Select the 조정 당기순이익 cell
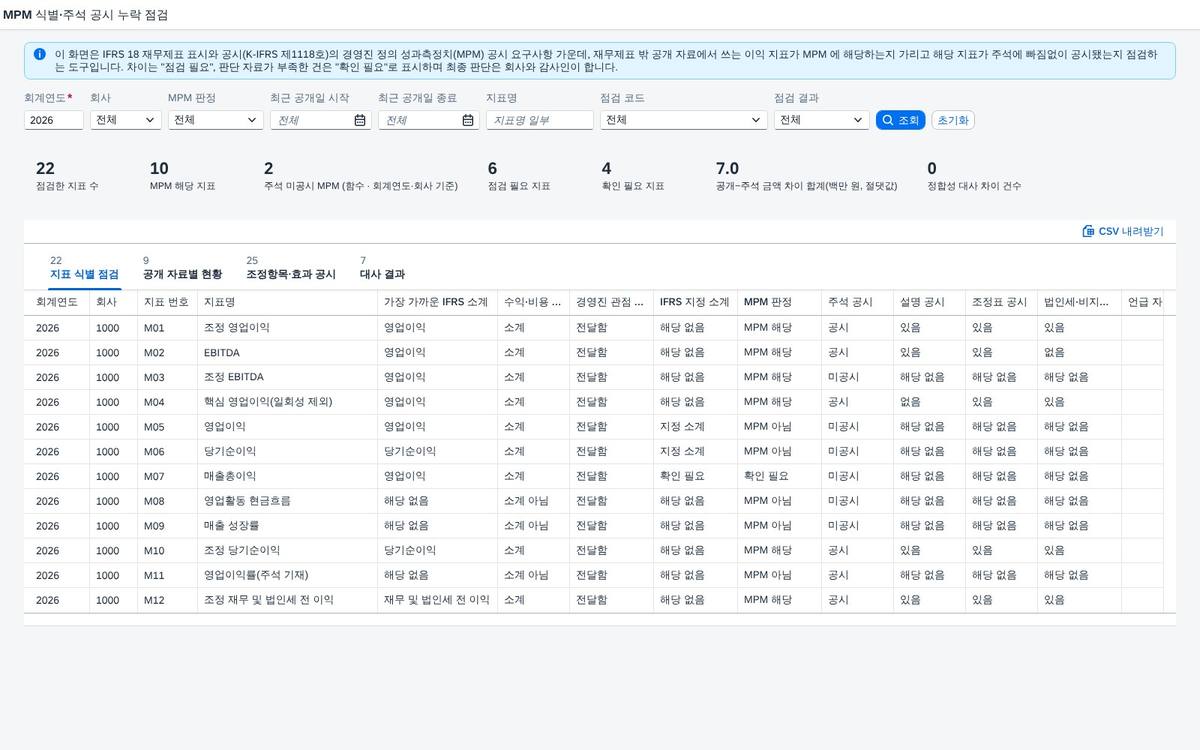 pos(287,551)
